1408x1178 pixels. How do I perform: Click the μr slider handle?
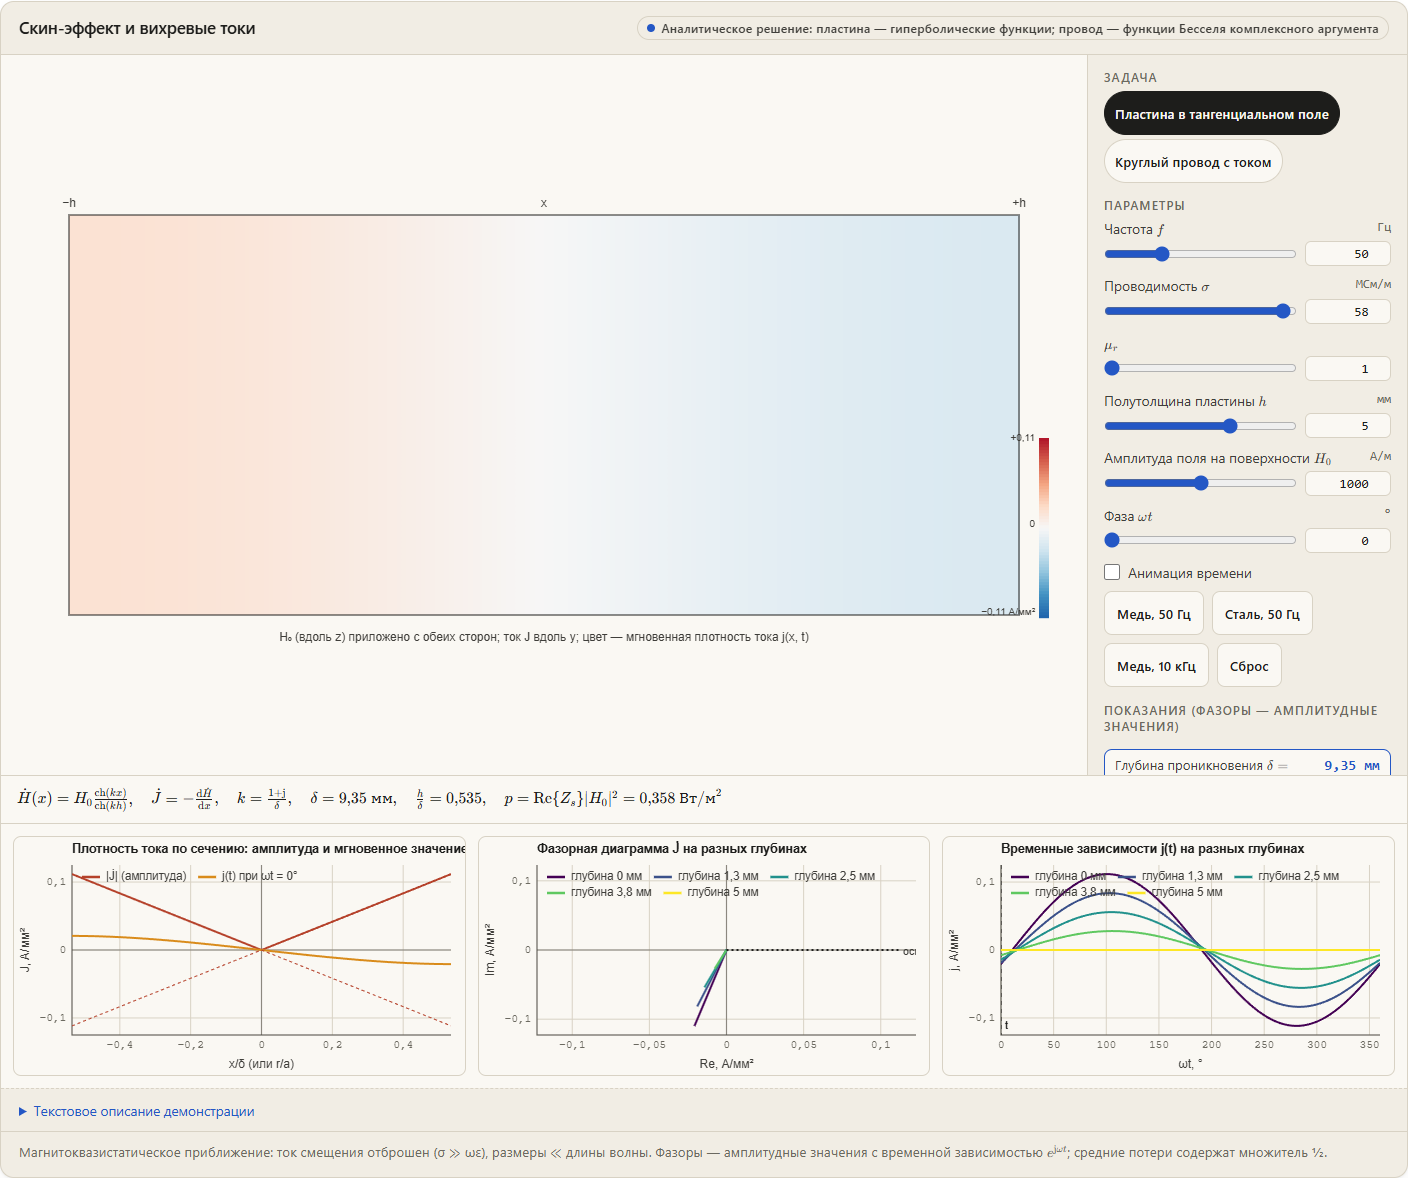[x=1112, y=368]
